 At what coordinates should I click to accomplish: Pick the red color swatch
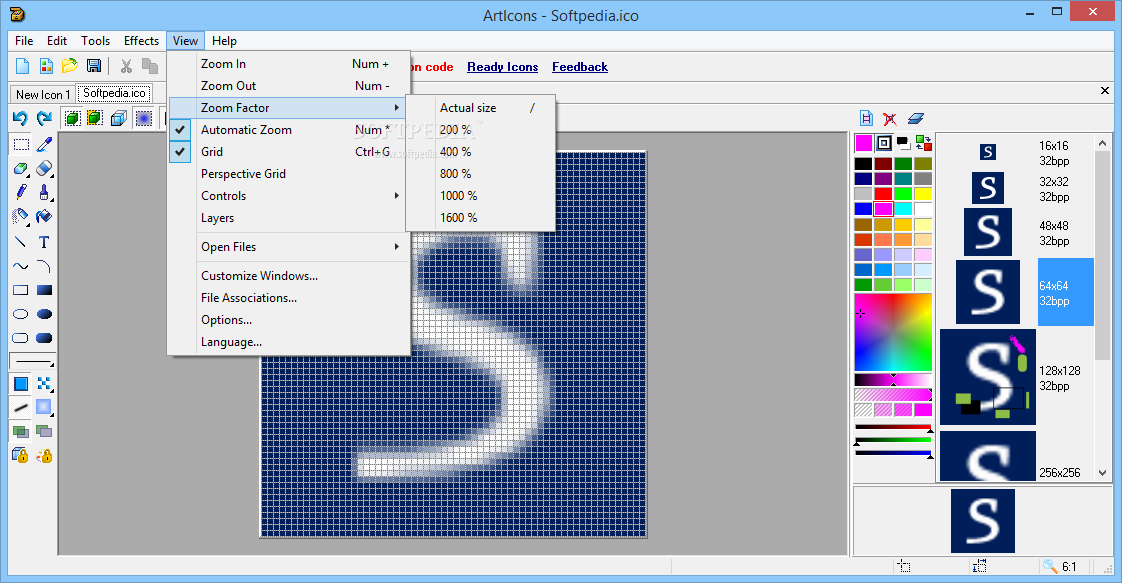(x=883, y=194)
